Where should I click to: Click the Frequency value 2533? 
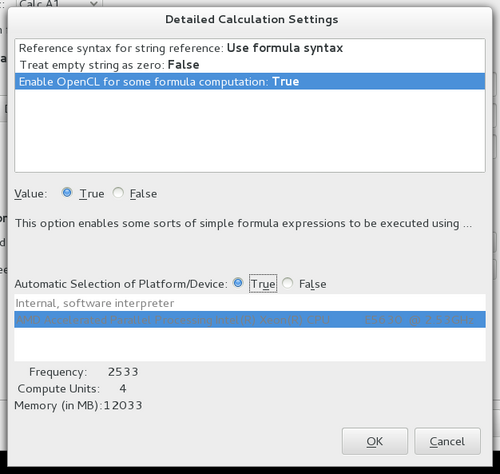pos(123,372)
